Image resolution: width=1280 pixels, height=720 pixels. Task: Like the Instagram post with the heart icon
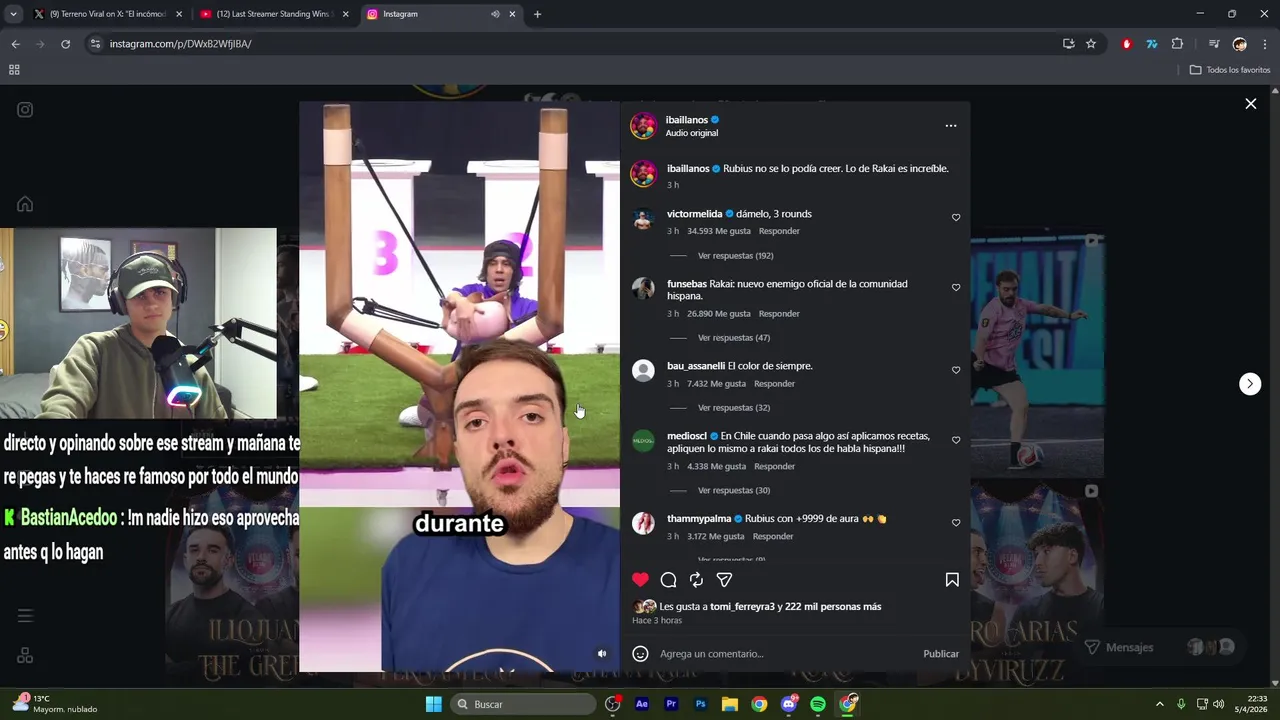641,580
